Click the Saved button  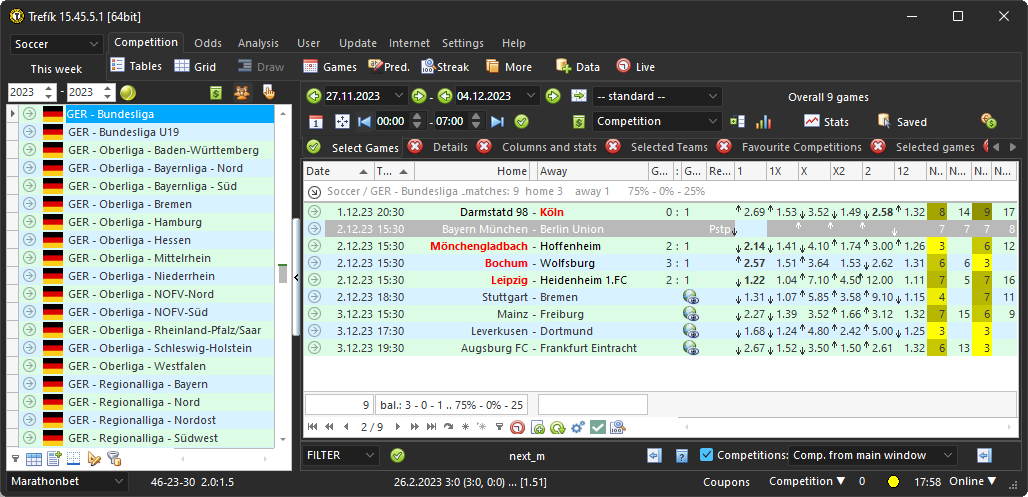(901, 121)
